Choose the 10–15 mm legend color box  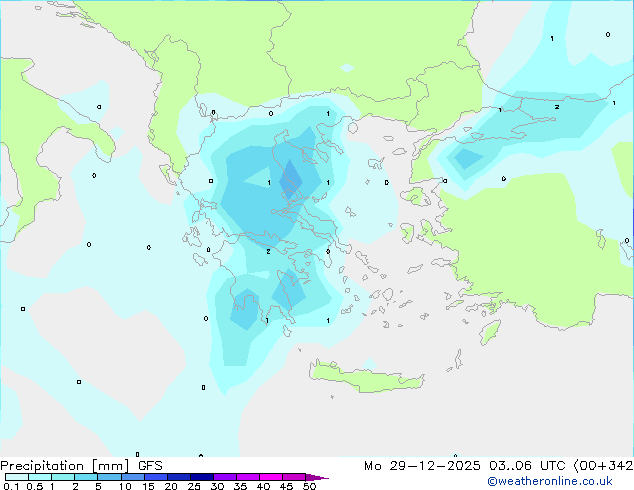coord(132,477)
